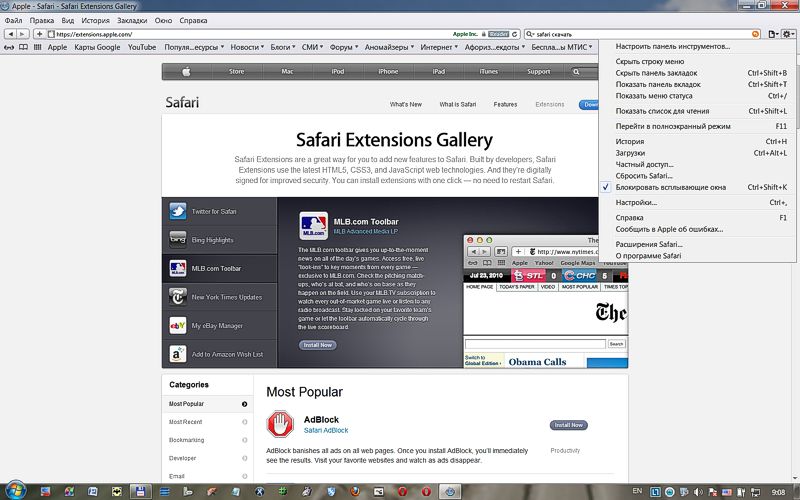Click the AdBlock stop-hand icon

tap(280, 424)
